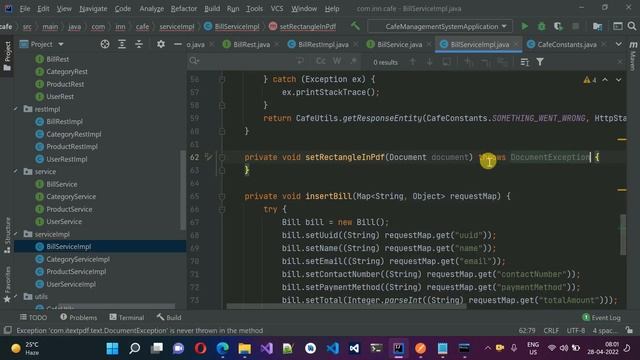Open the Navigate menu
This screenshot has width=640, height=360.
click(x=93, y=9)
